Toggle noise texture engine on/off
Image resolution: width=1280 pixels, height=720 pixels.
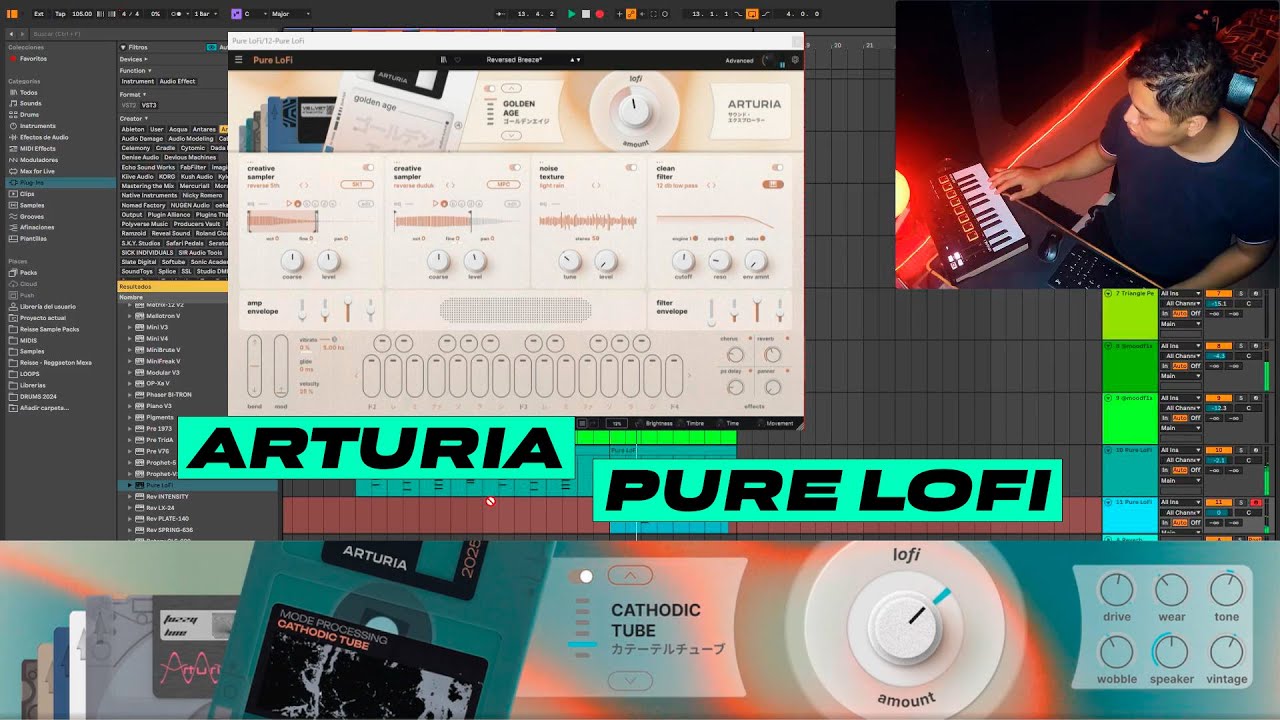click(631, 168)
